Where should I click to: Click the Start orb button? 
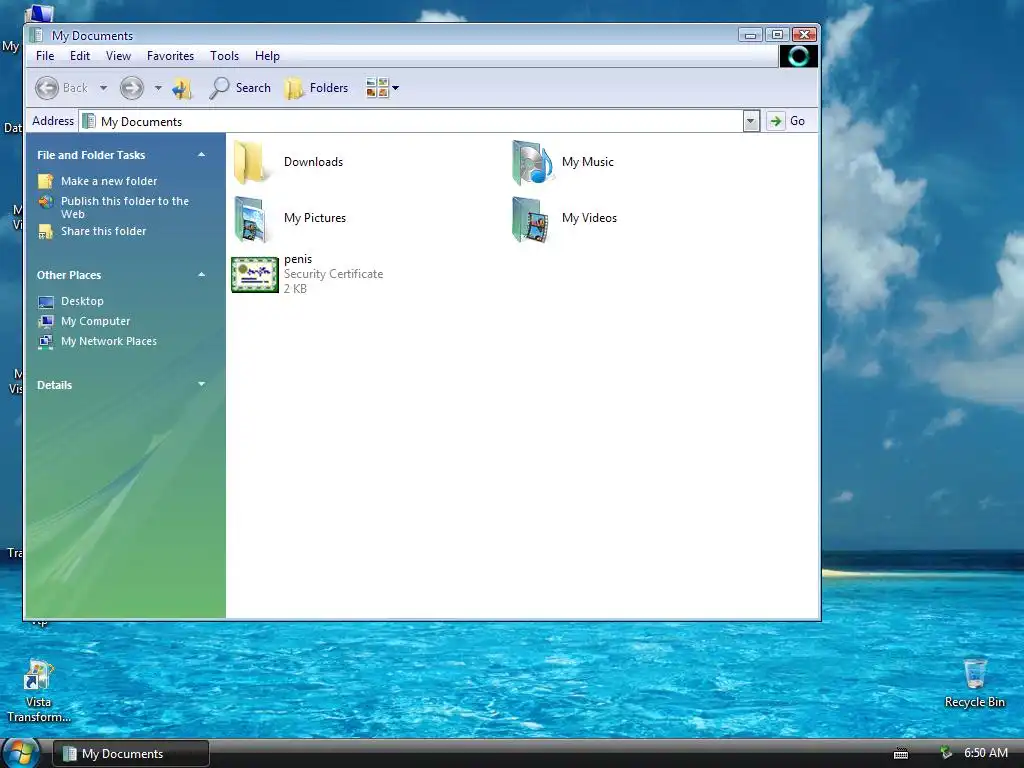[21, 753]
